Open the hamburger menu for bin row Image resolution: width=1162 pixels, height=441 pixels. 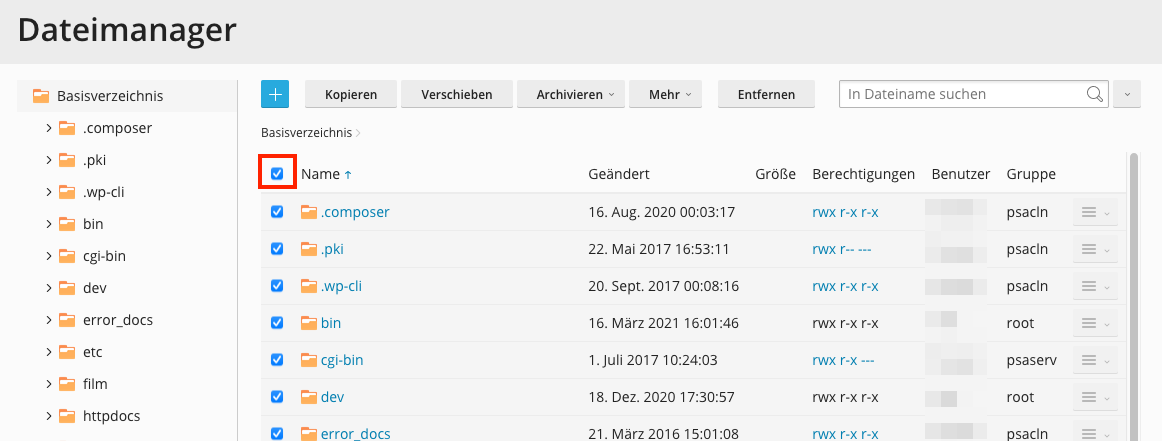pos(1094,323)
